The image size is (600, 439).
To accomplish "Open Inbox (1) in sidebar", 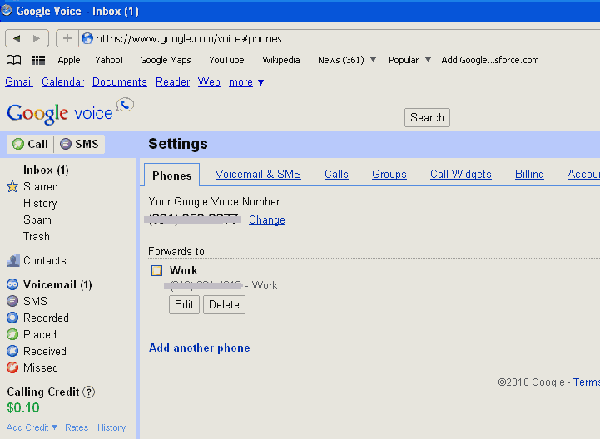I will pos(46,170).
